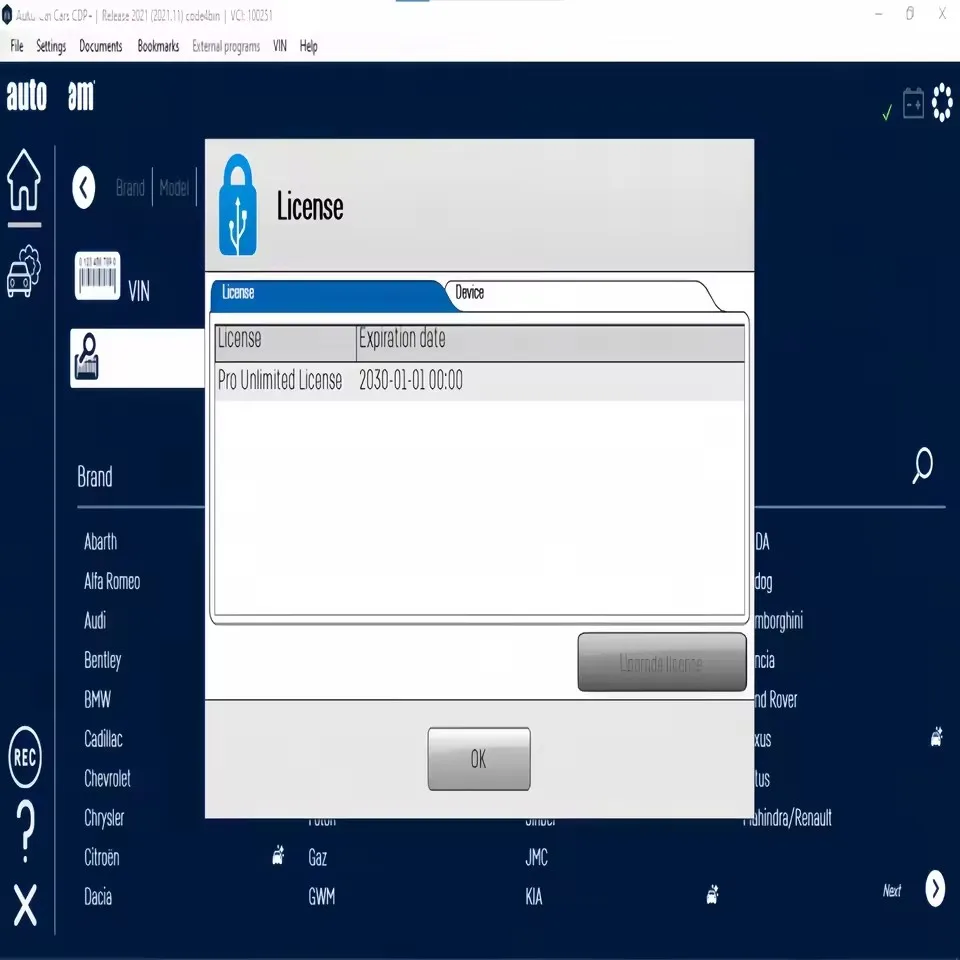Click the Brand breadcrumb label
This screenshot has height=960, width=960.
tap(130, 188)
